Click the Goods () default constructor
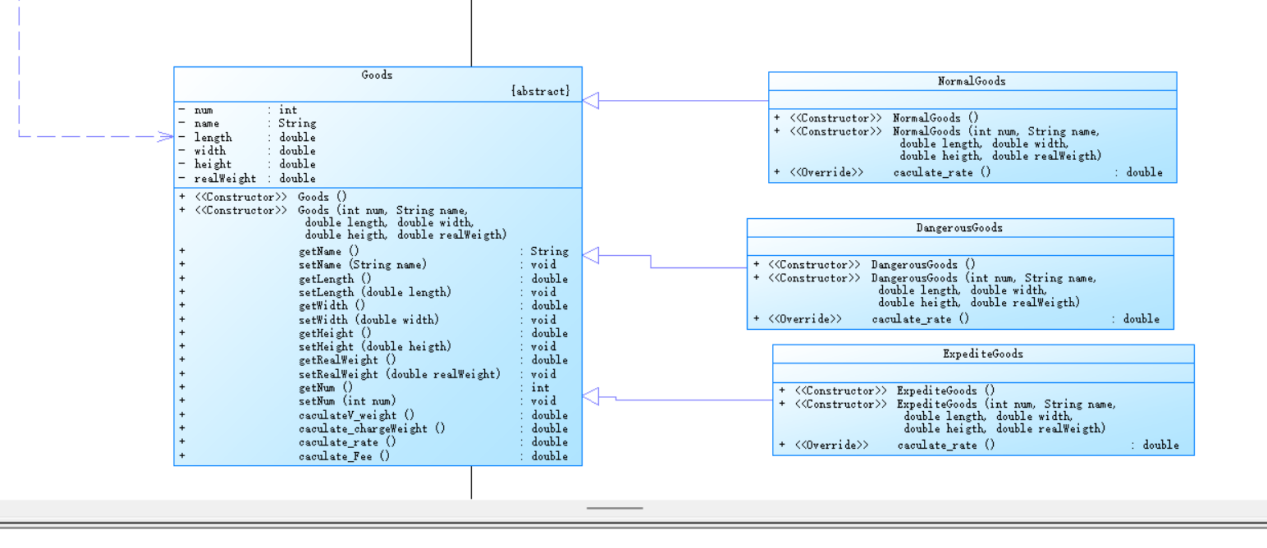Viewport: 1267px width, 548px height. point(263,197)
